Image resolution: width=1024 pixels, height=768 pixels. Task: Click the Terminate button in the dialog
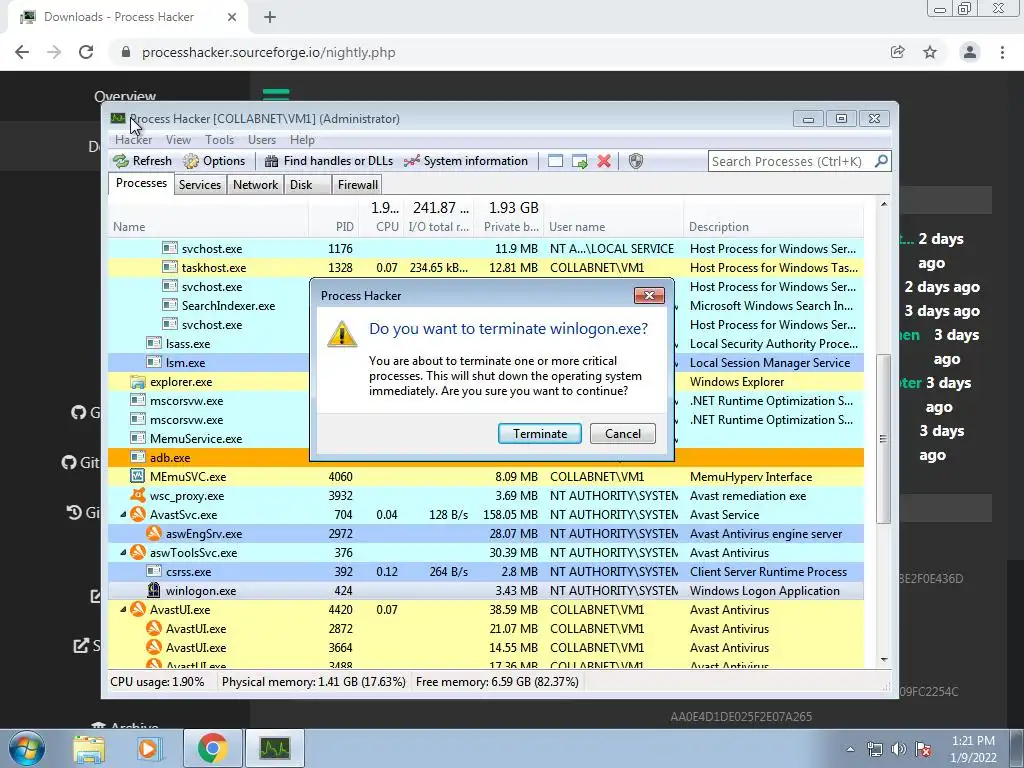pyautogui.click(x=539, y=434)
